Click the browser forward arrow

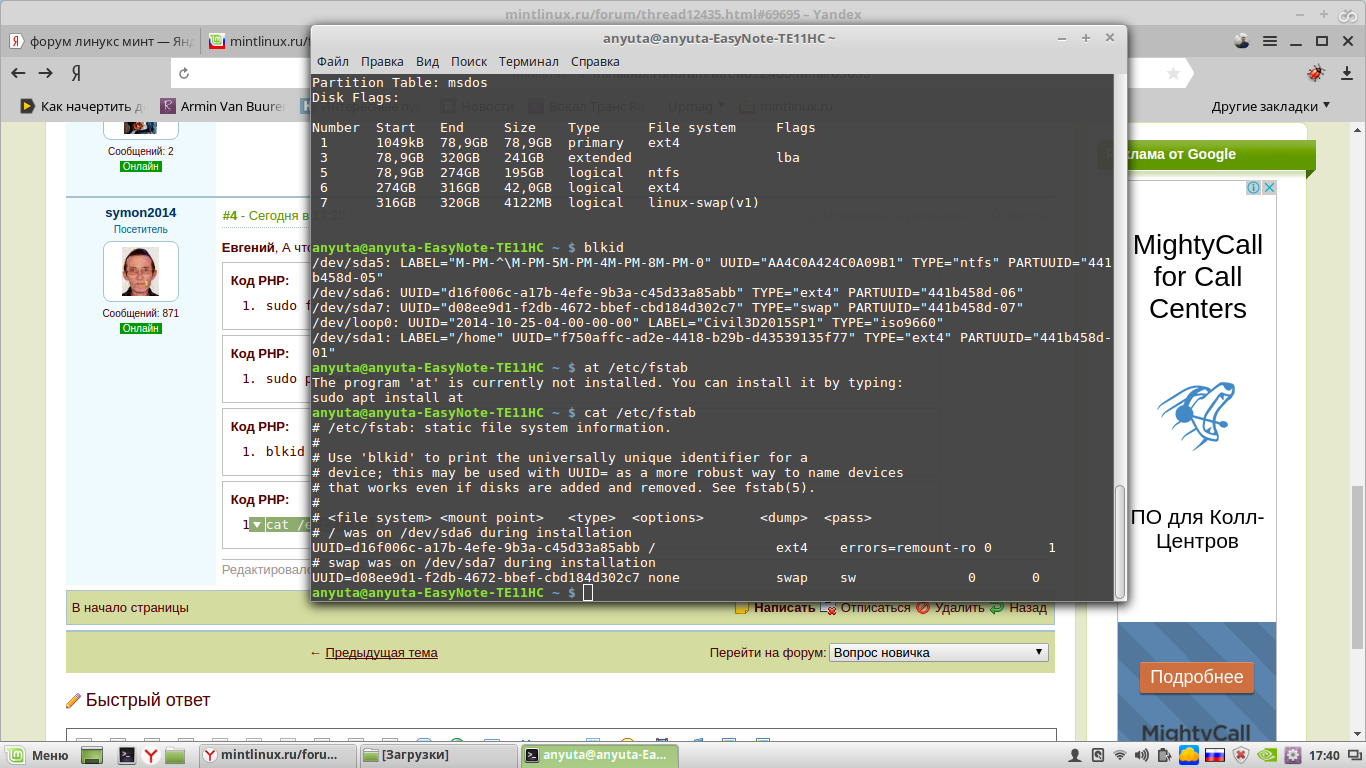tap(46, 73)
